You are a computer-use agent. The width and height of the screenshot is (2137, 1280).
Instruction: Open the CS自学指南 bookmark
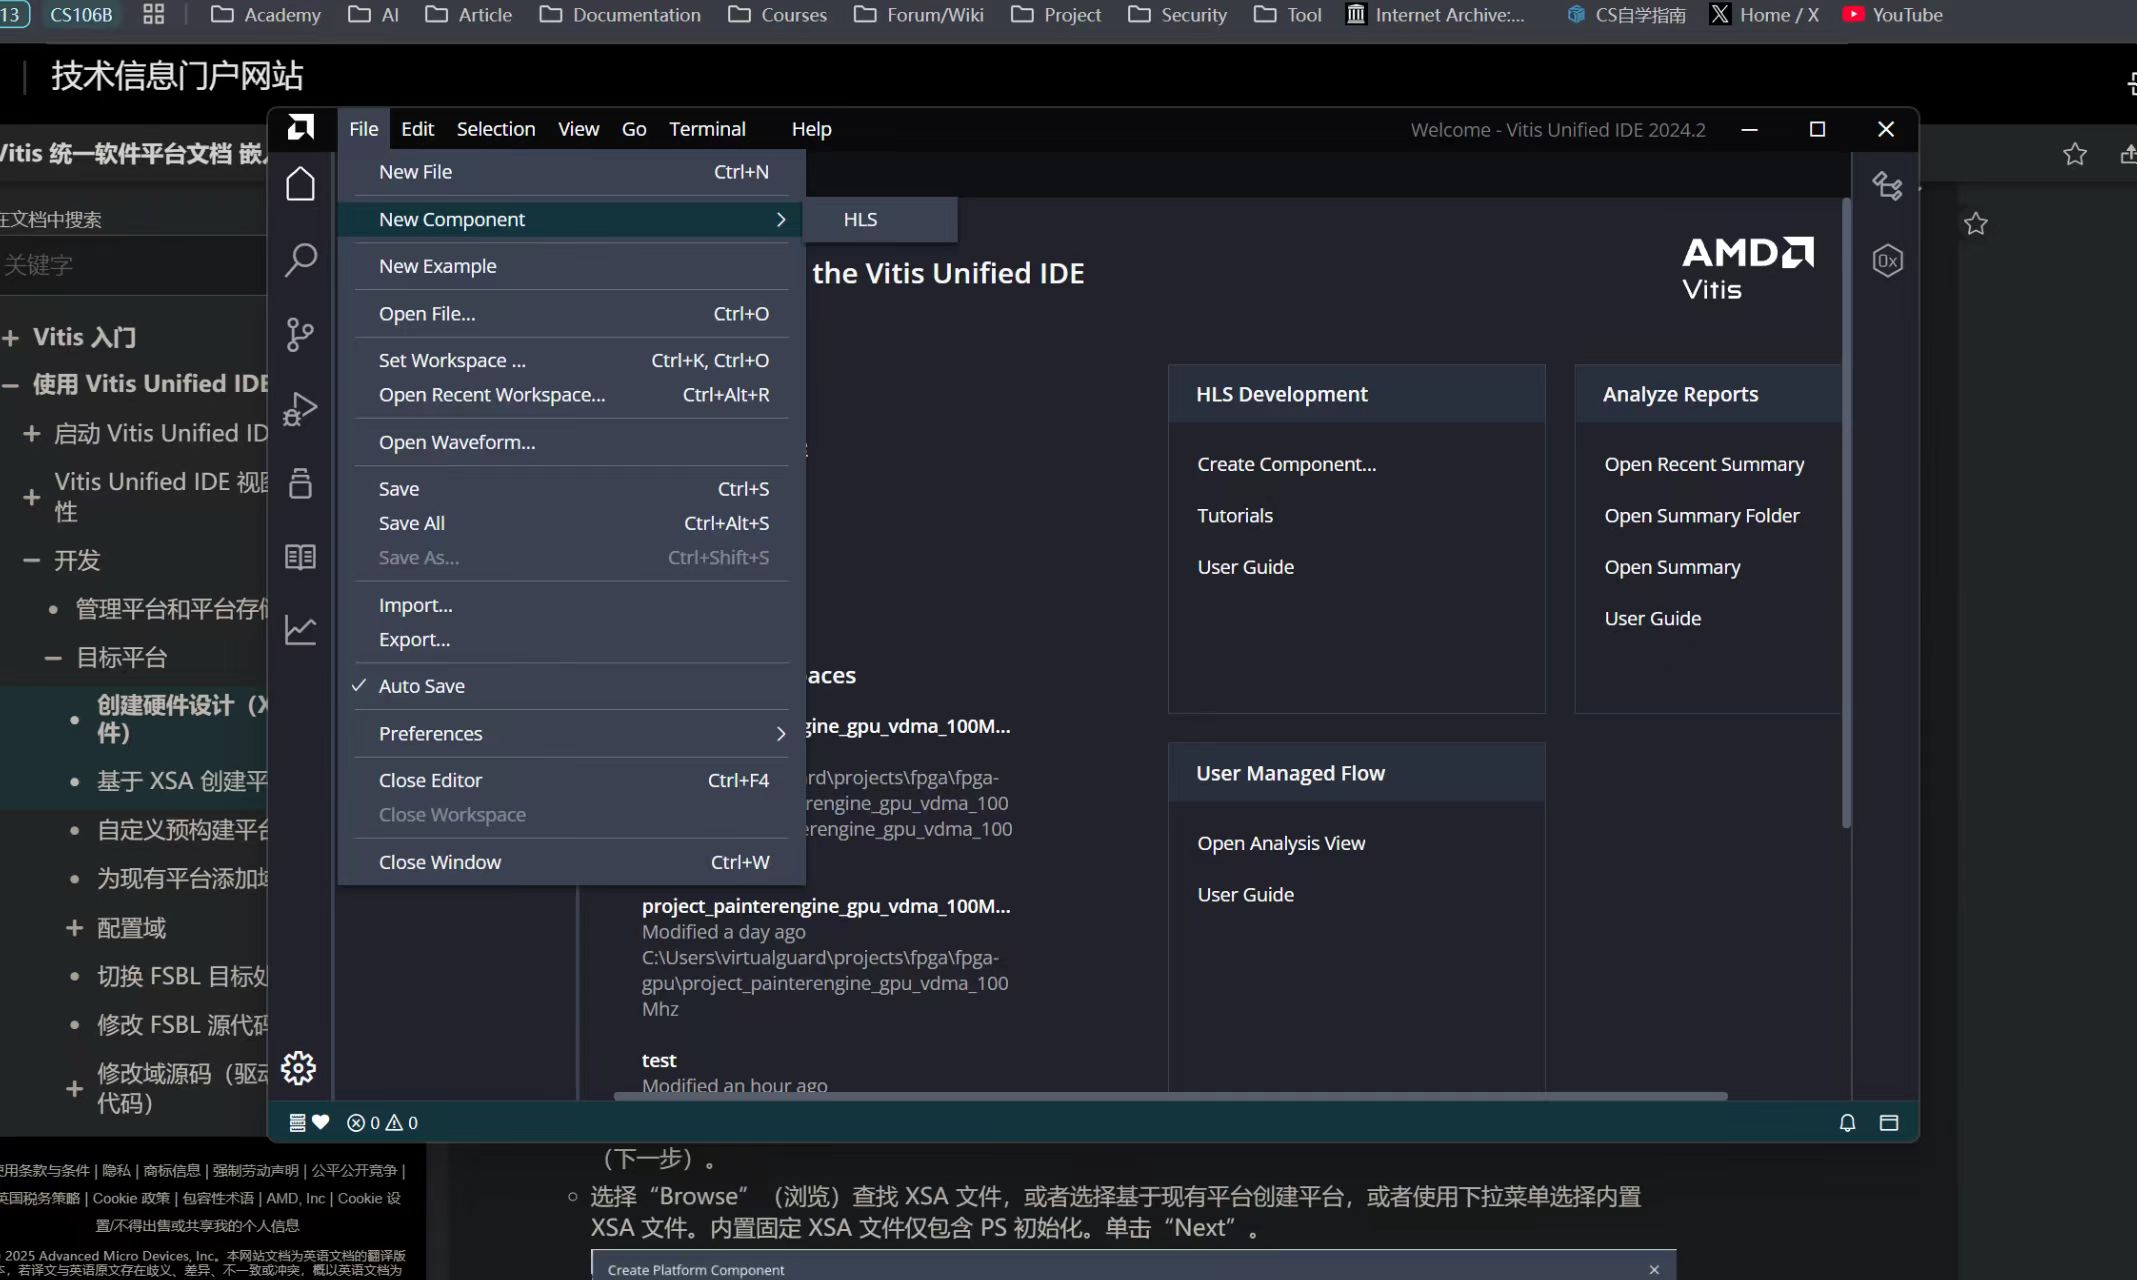(1626, 15)
